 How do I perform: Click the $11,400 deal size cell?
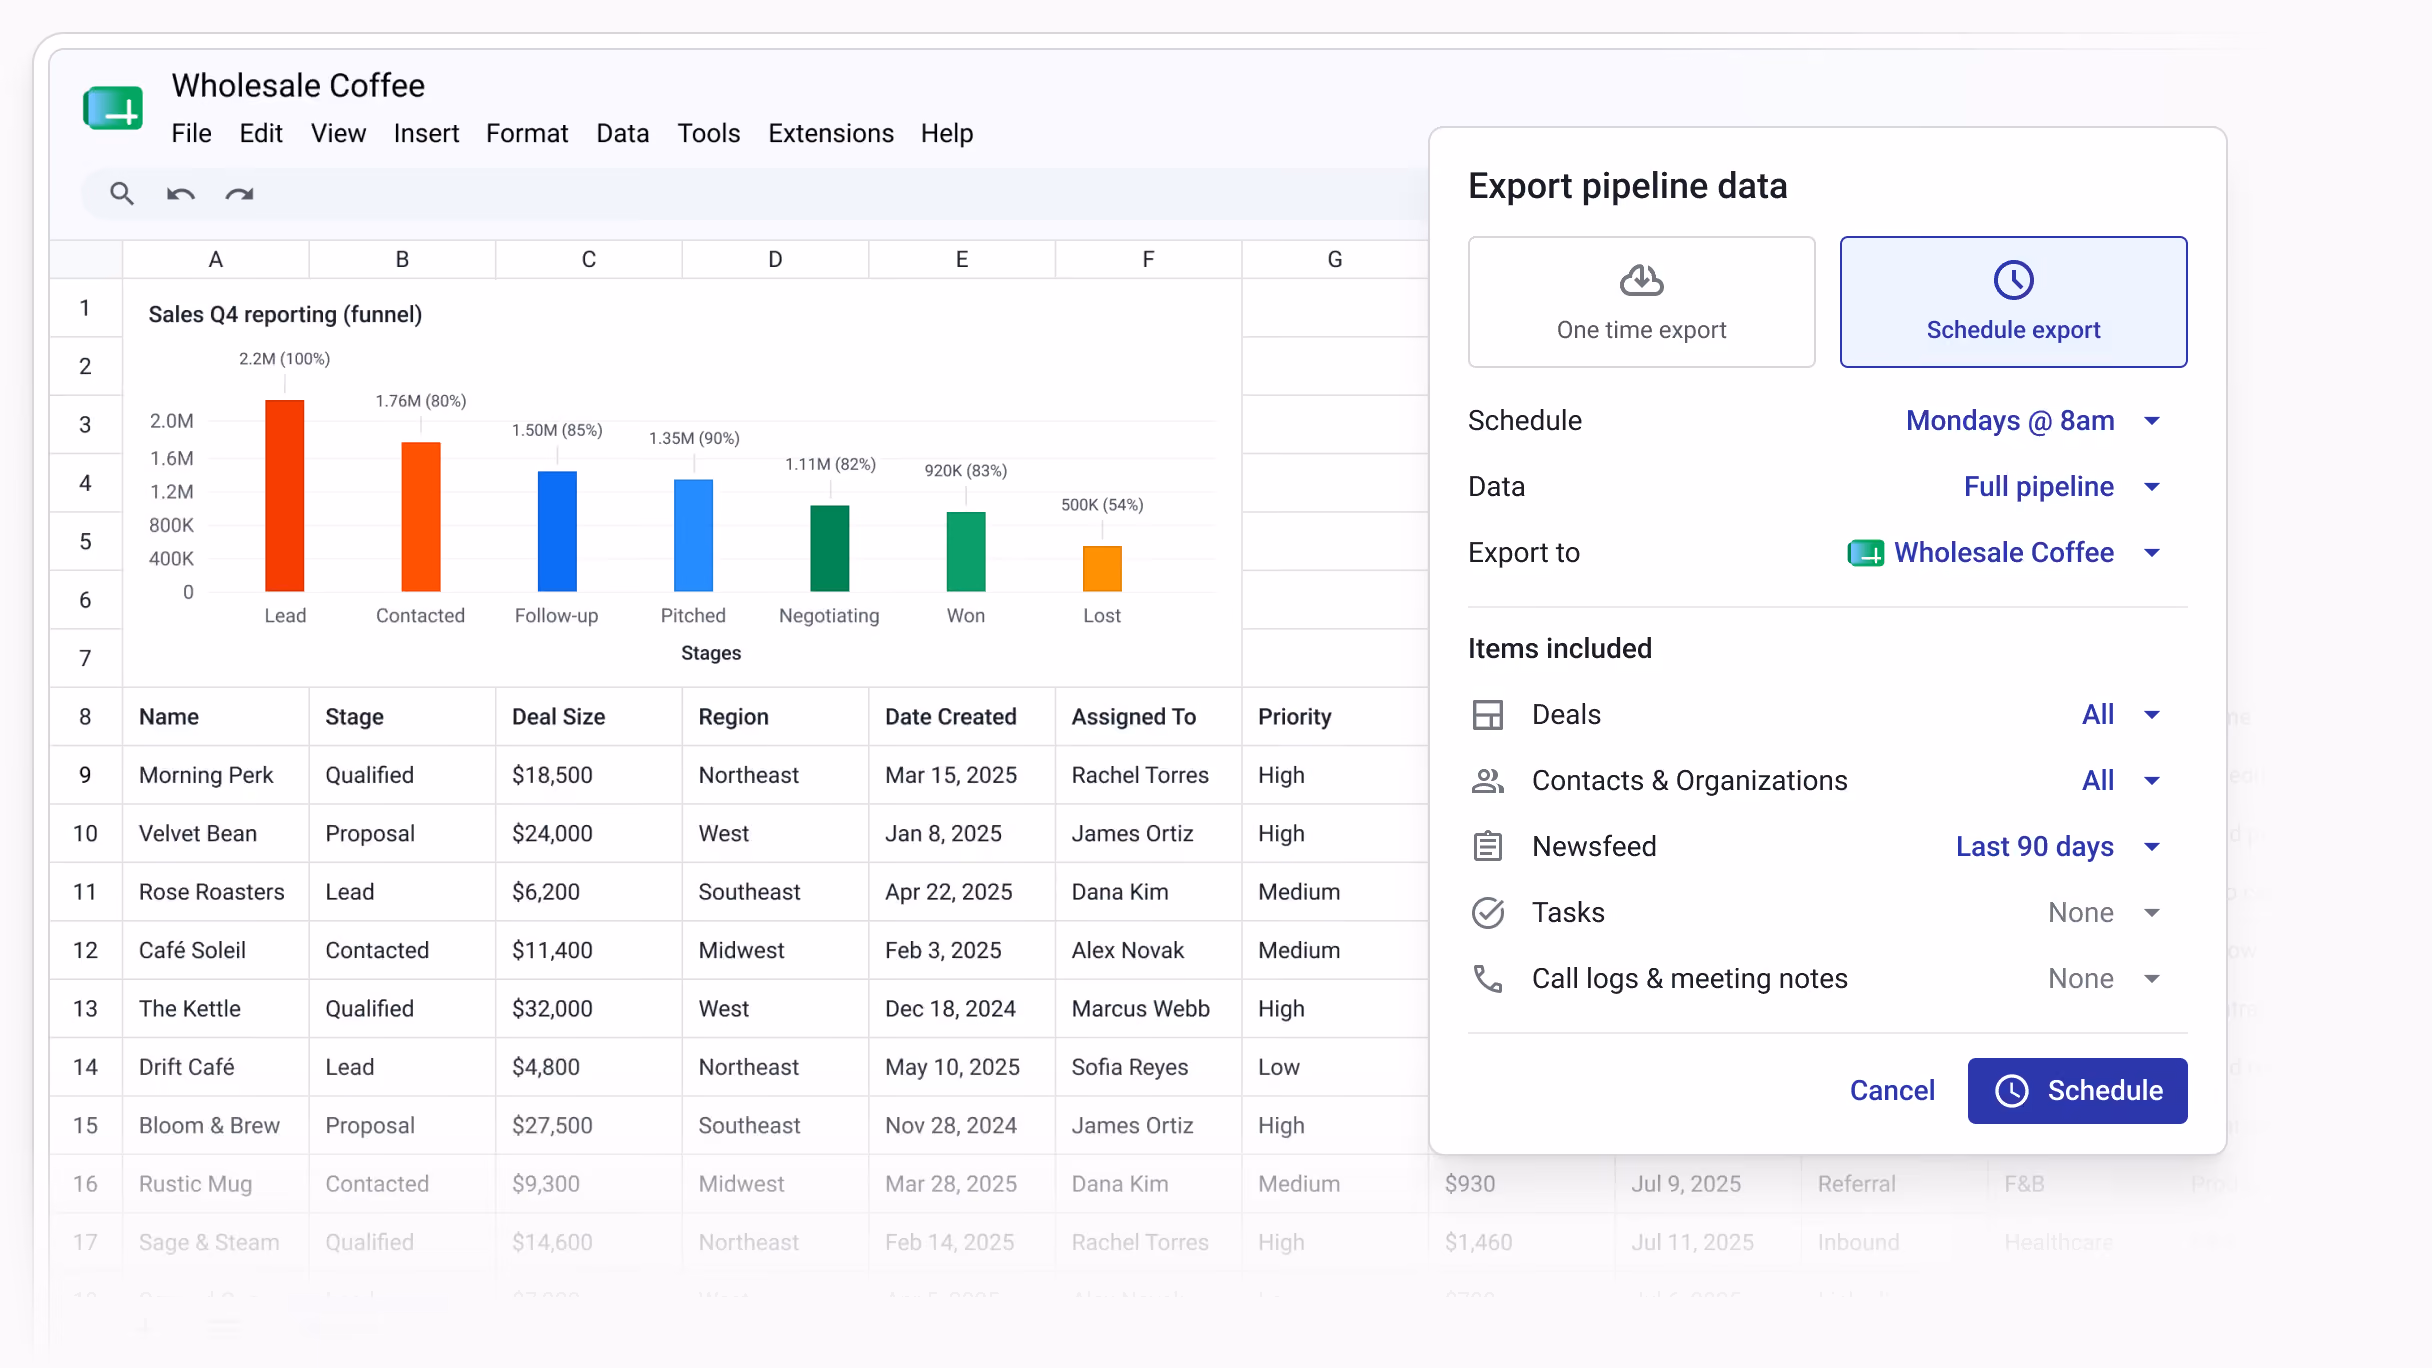(589, 951)
